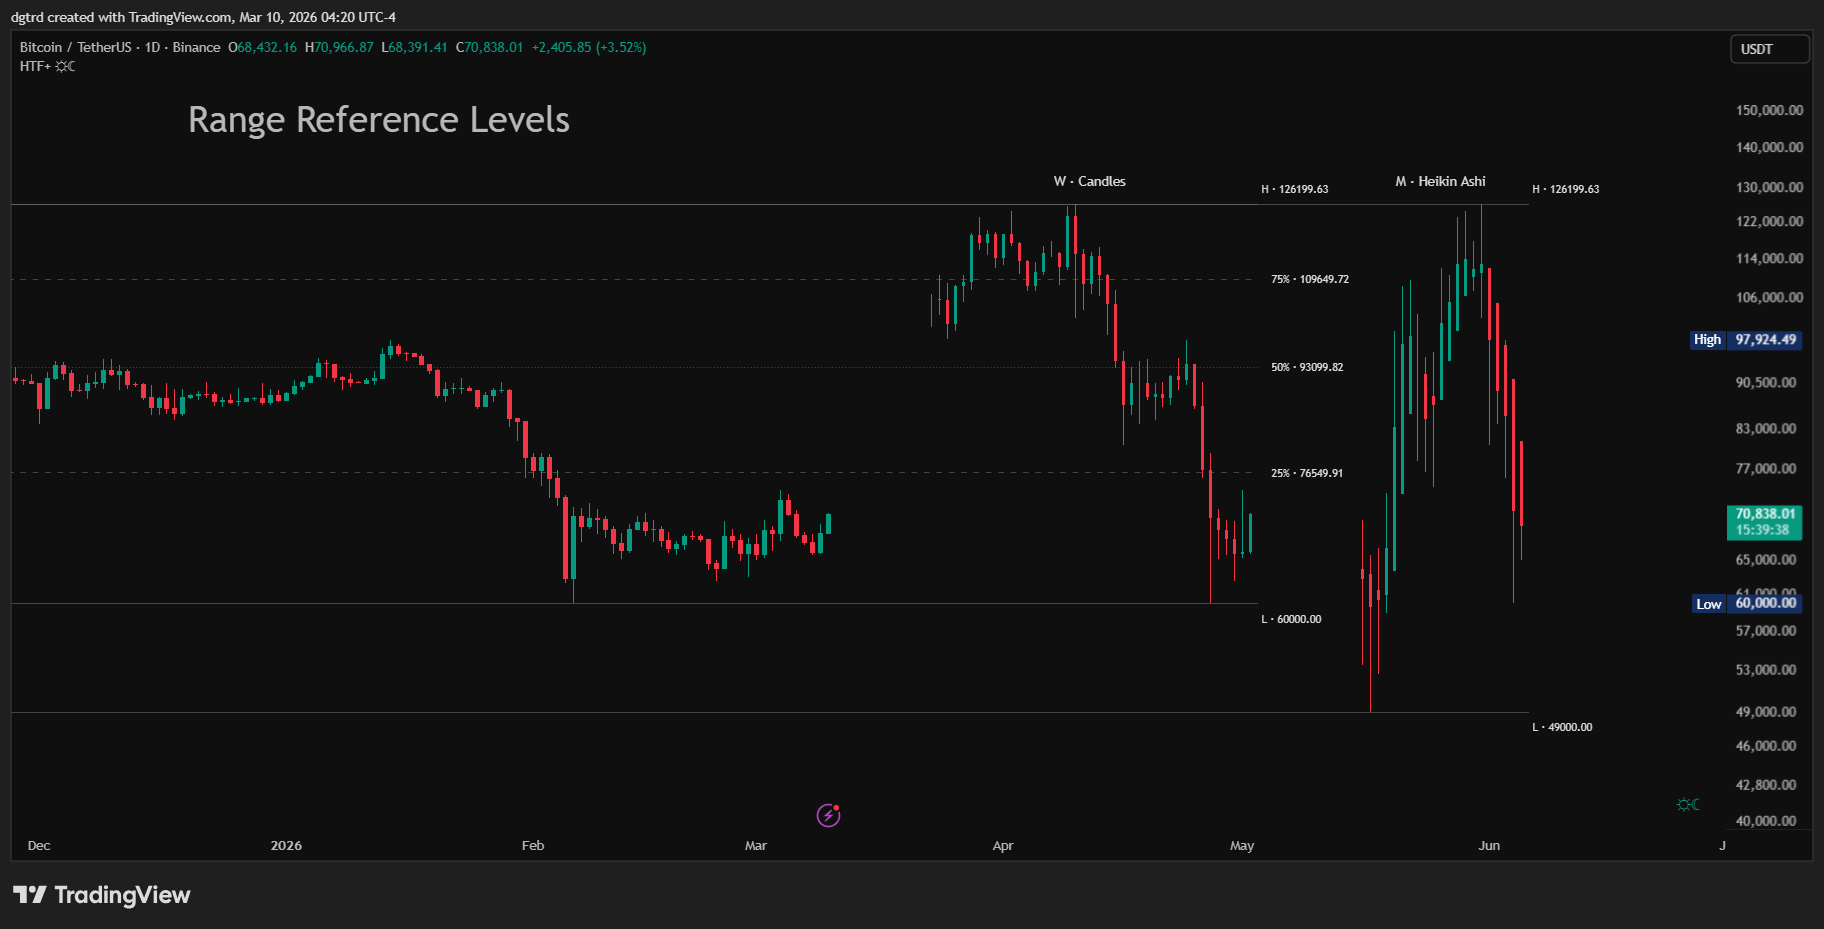This screenshot has width=1824, height=929.
Task: Click the 40,000.00 price axis label
Action: (x=1766, y=821)
